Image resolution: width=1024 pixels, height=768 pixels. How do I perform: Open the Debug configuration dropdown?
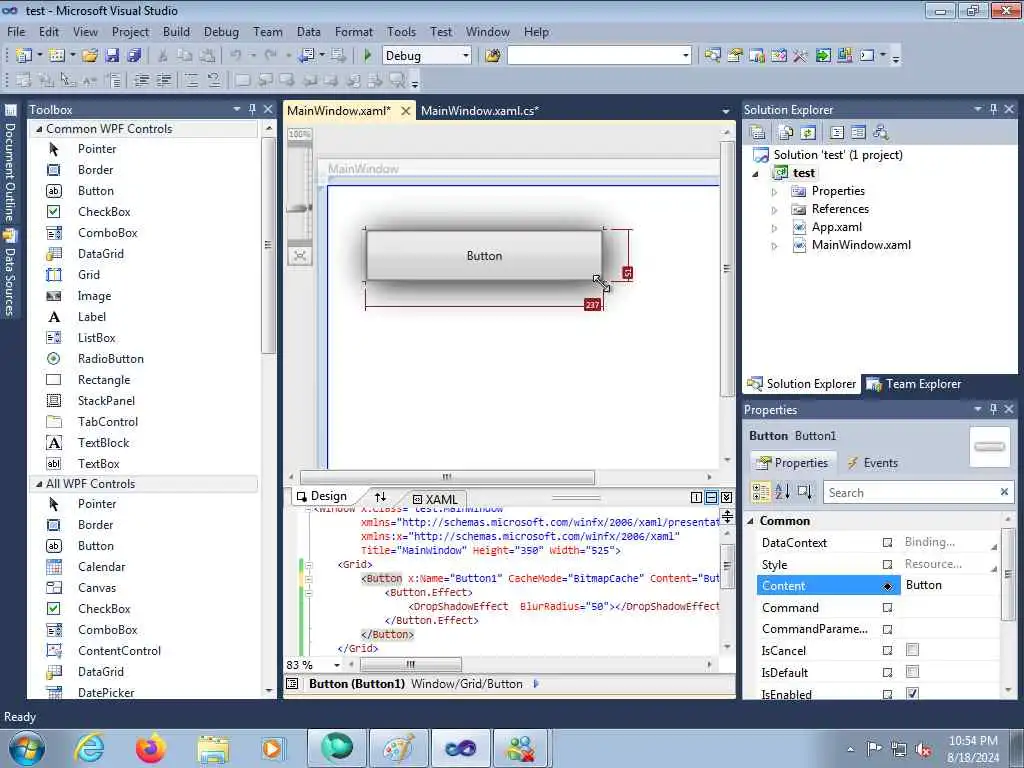point(466,56)
